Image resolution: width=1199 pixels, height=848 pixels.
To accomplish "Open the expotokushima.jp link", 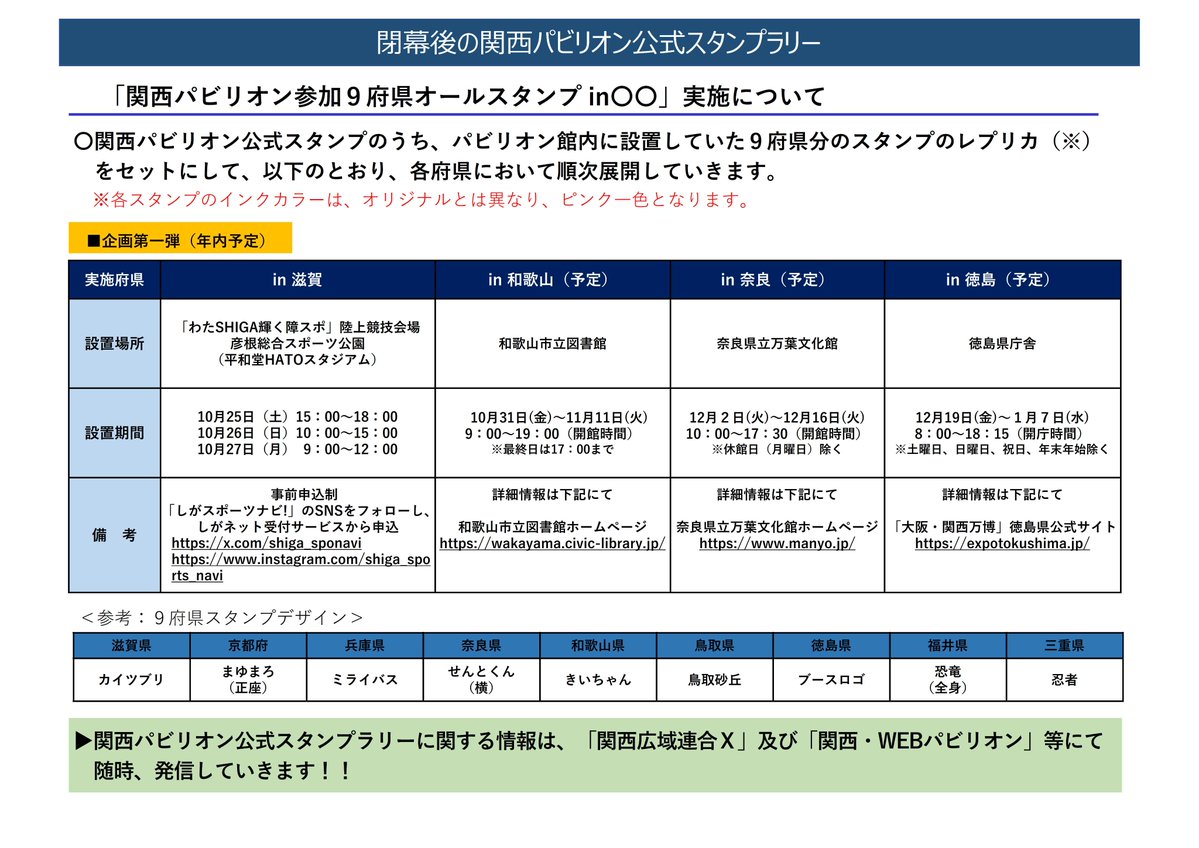I will [1002, 543].
